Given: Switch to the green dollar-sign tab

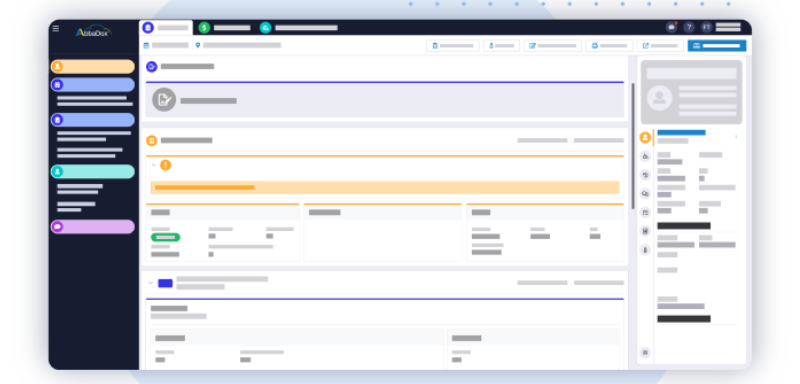Looking at the screenshot, I should coord(225,28).
